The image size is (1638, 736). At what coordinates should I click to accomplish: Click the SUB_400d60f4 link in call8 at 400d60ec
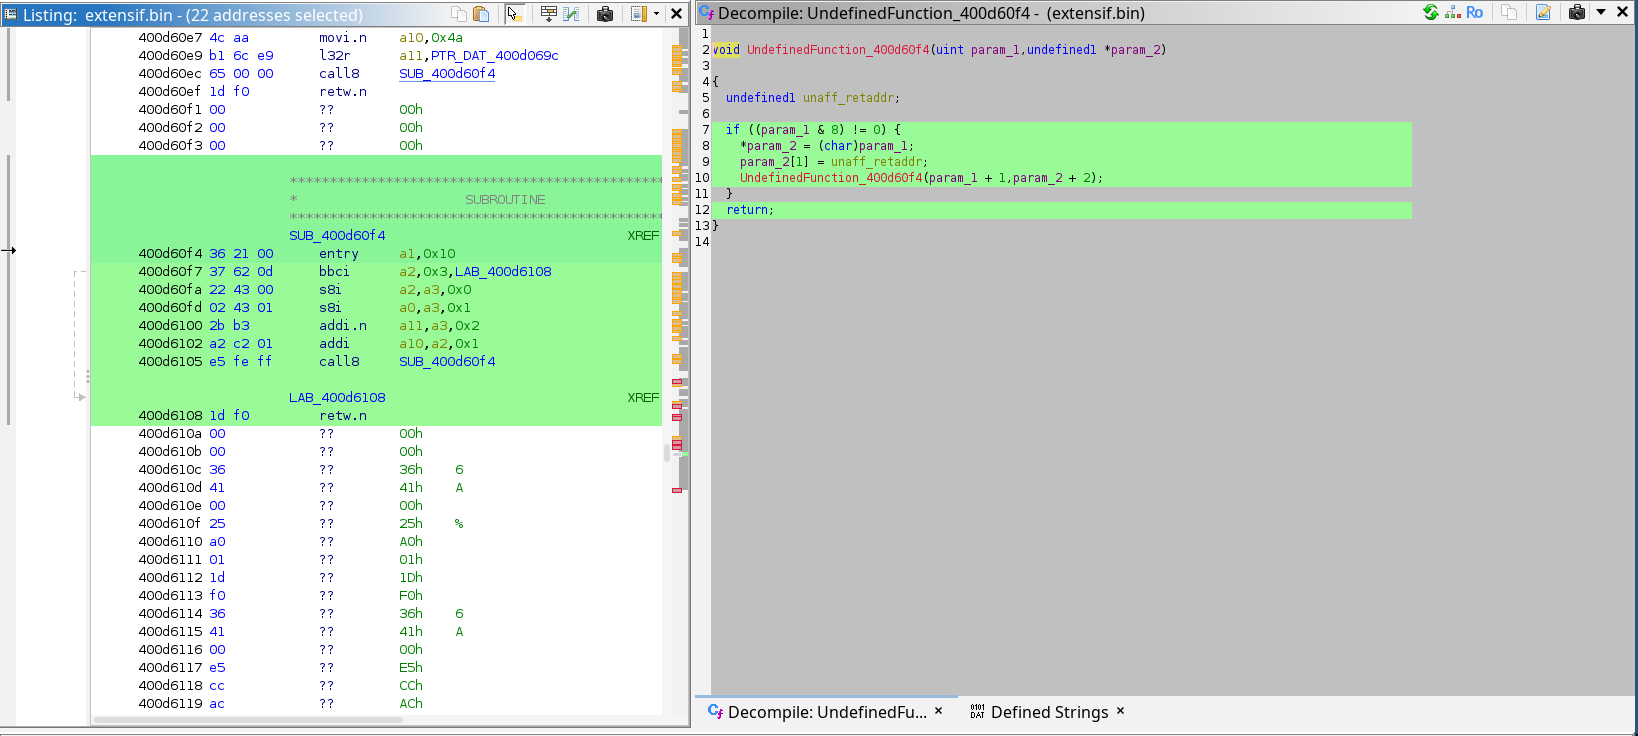(x=447, y=74)
